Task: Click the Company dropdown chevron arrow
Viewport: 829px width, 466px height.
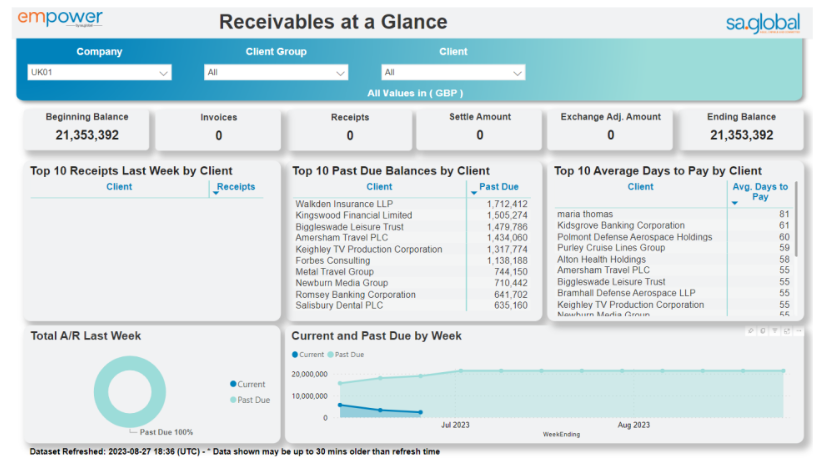Action: click(x=163, y=74)
